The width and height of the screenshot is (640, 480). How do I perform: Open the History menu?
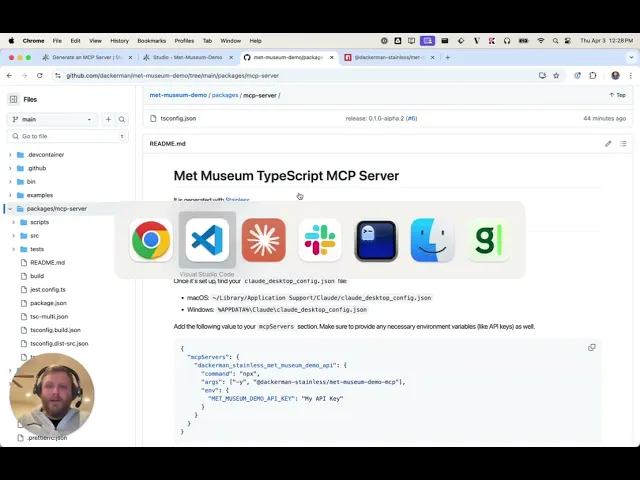[x=119, y=41]
